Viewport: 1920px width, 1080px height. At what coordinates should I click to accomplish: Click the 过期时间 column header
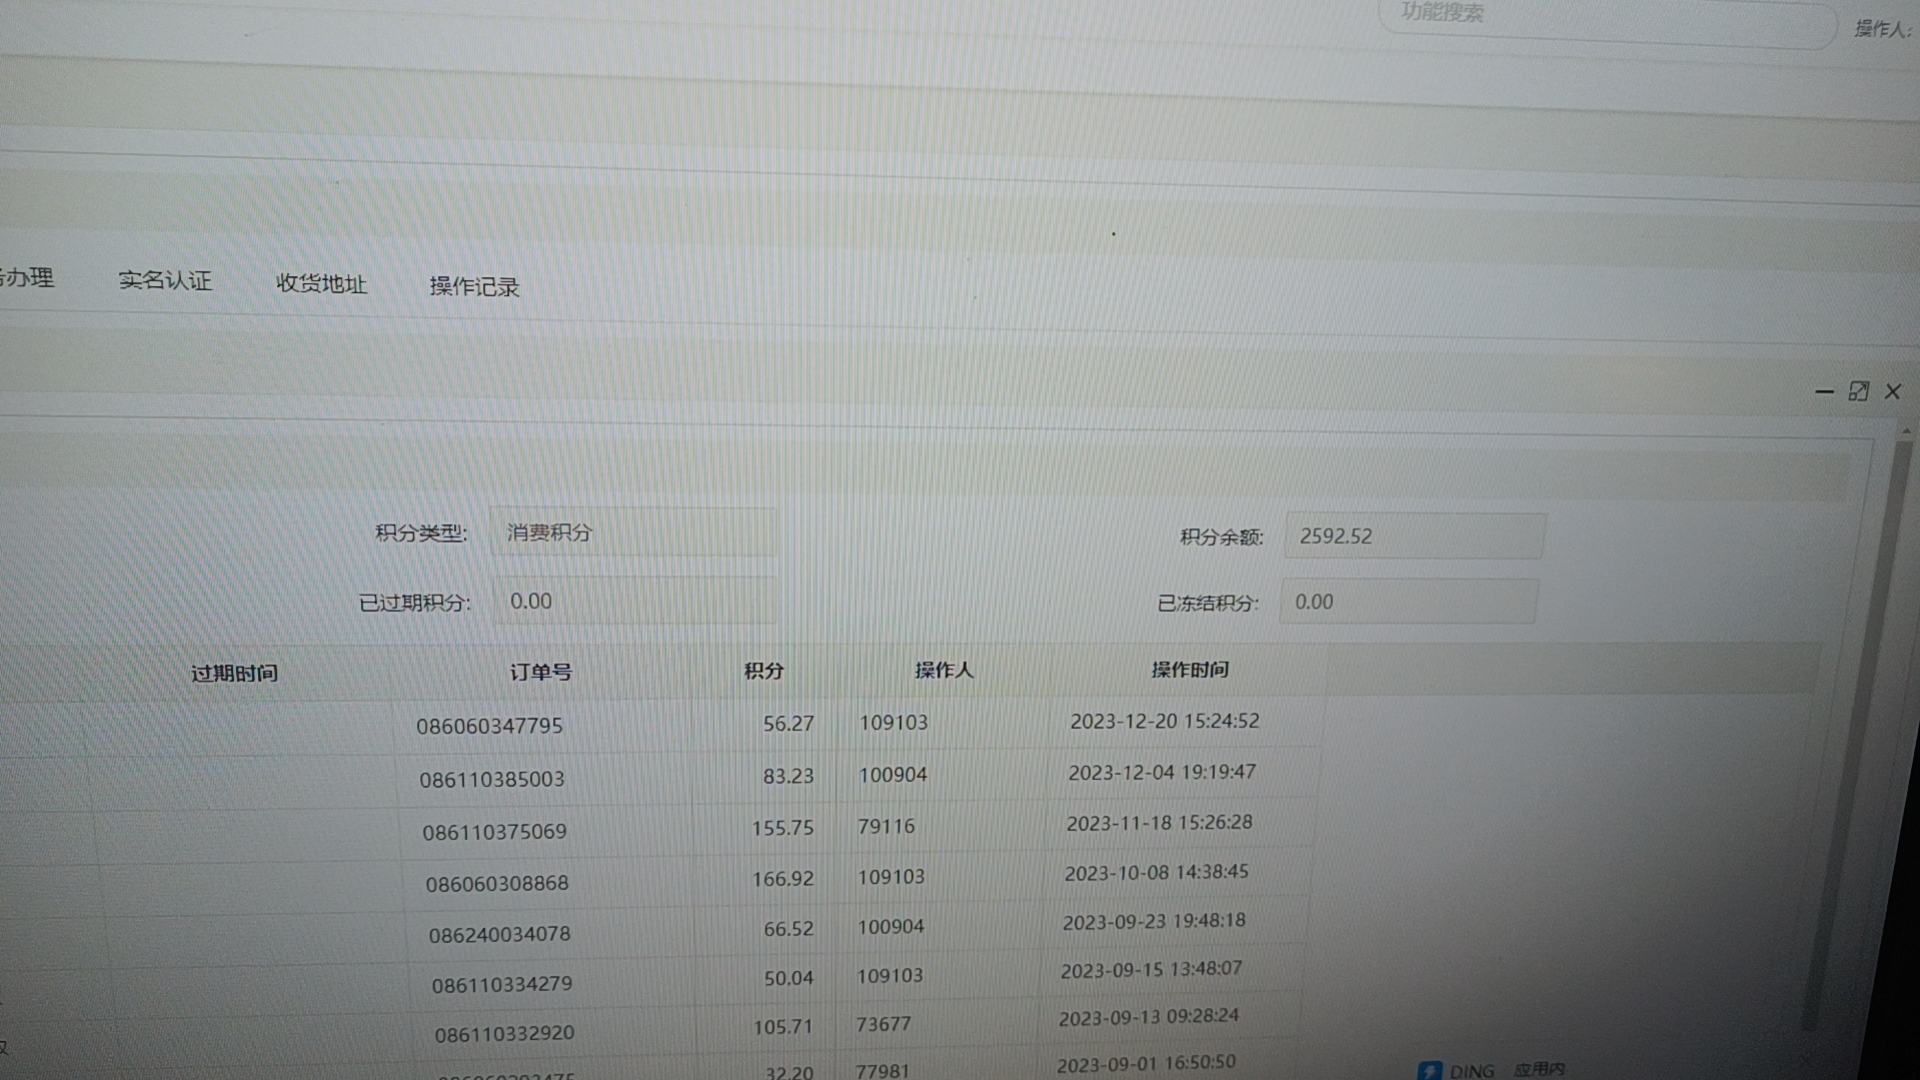(234, 674)
